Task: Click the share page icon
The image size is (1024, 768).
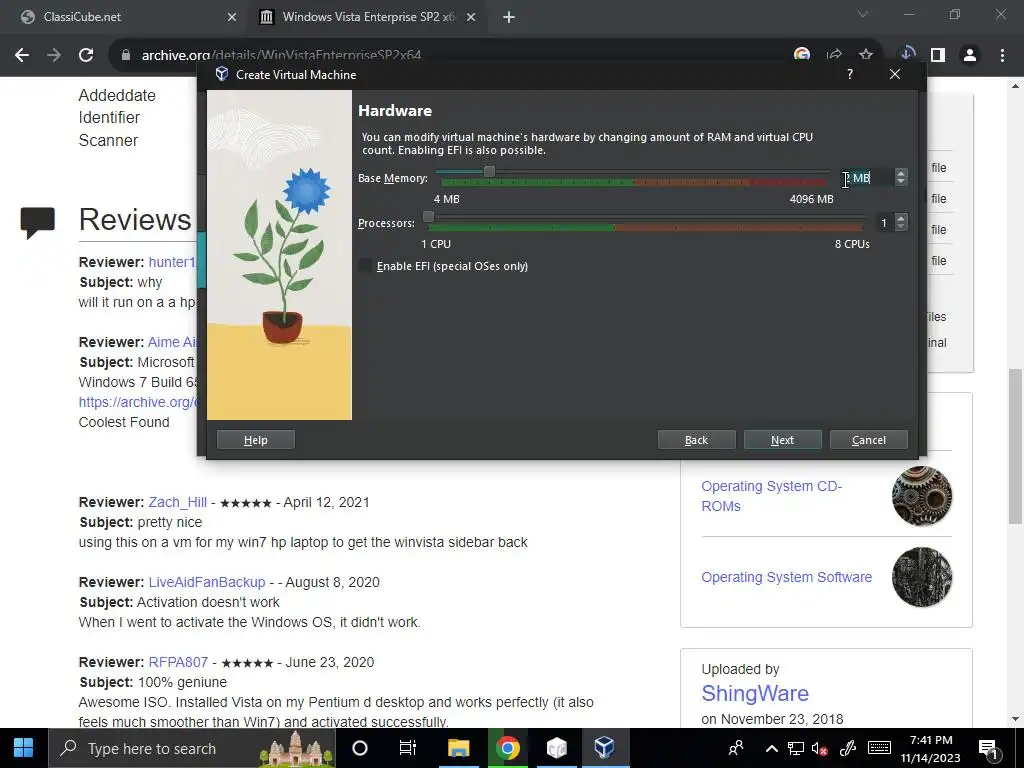Action: (834, 56)
